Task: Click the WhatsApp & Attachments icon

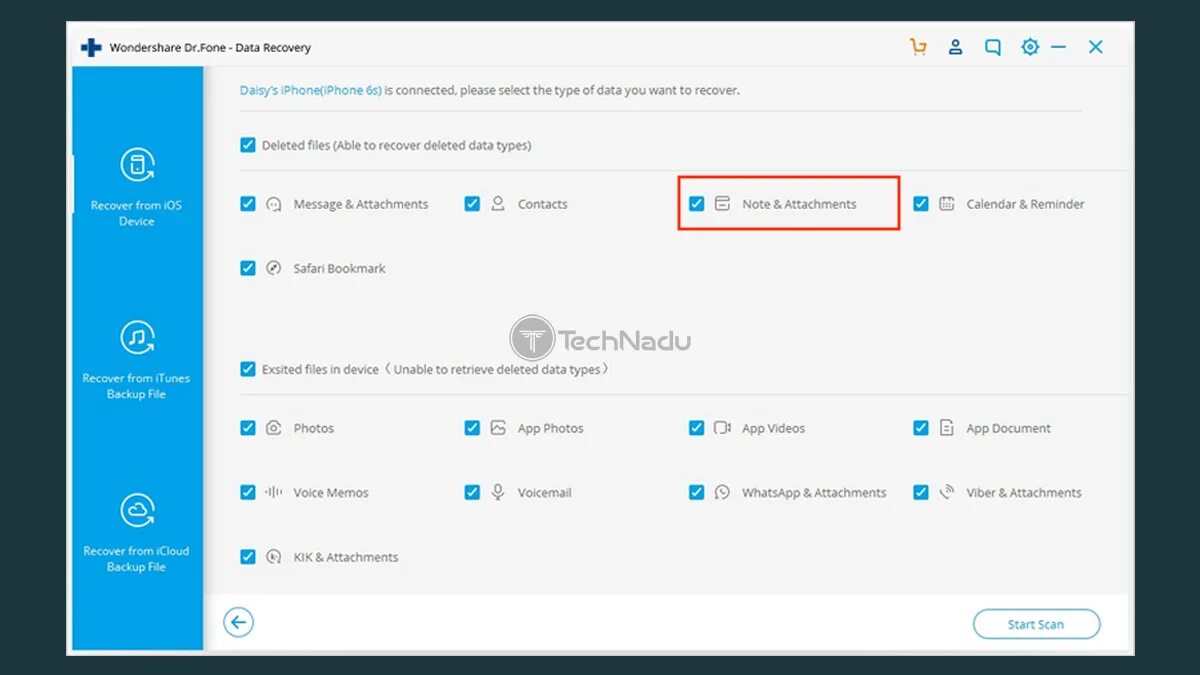Action: click(x=722, y=492)
